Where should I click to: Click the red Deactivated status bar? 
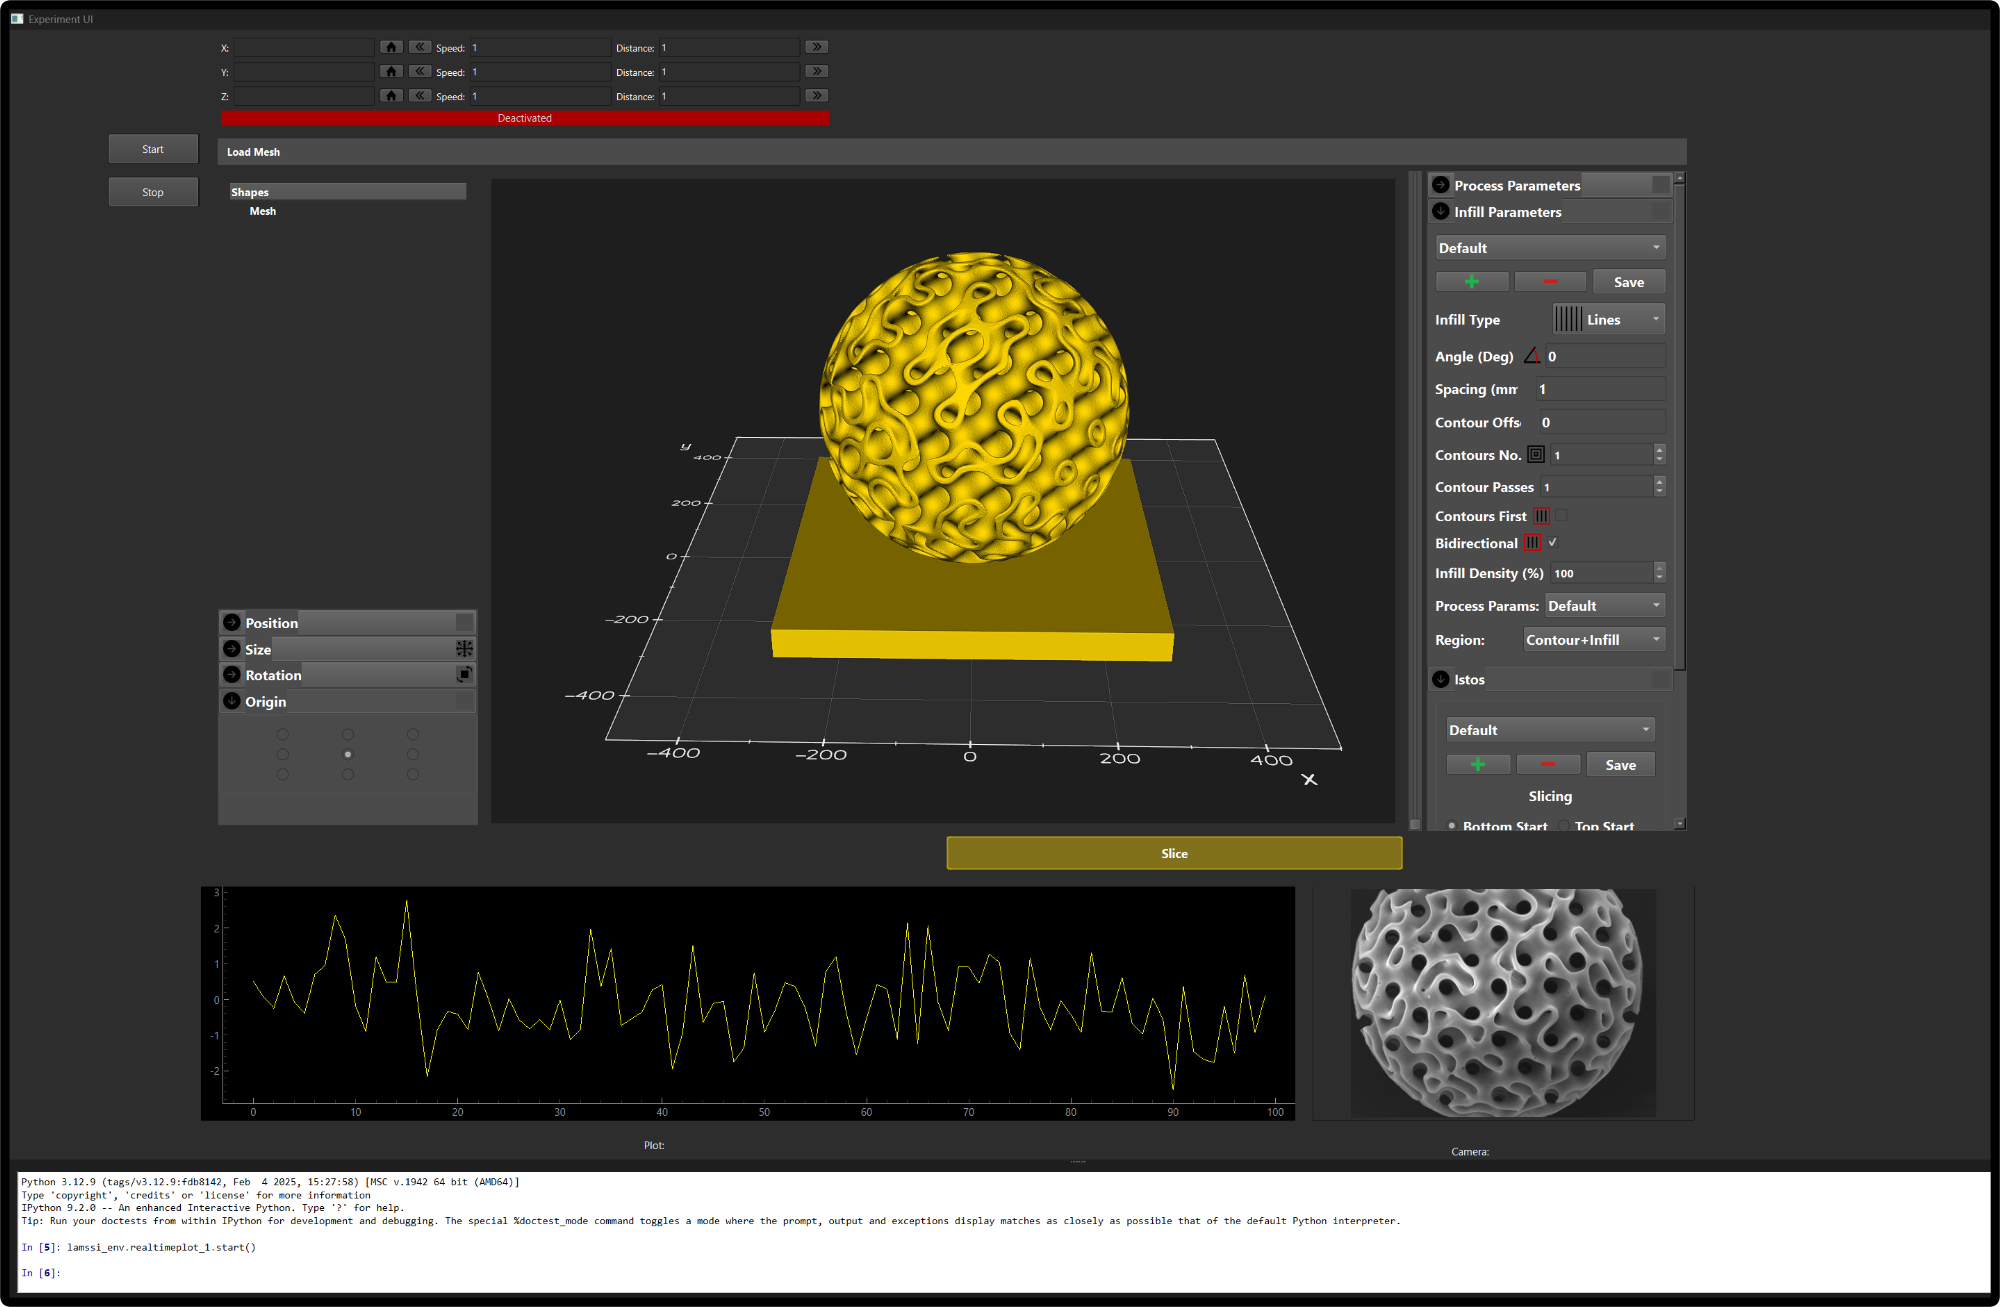click(x=525, y=118)
